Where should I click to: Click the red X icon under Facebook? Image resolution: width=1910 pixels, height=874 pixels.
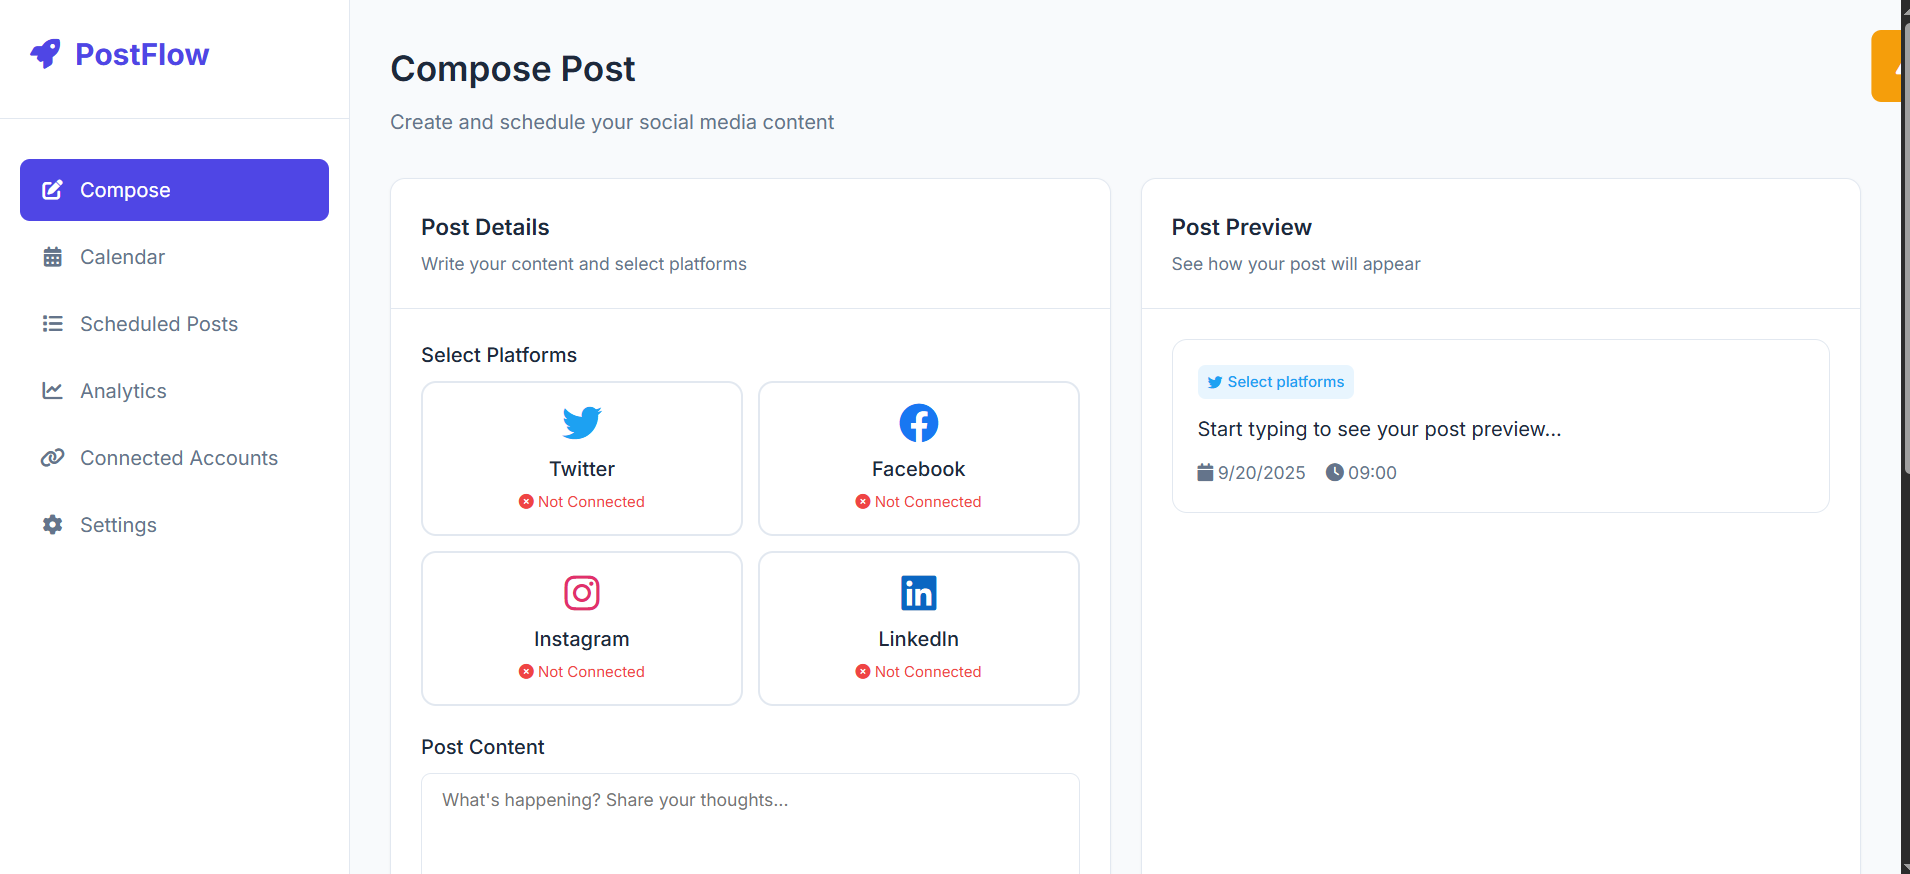tap(863, 502)
